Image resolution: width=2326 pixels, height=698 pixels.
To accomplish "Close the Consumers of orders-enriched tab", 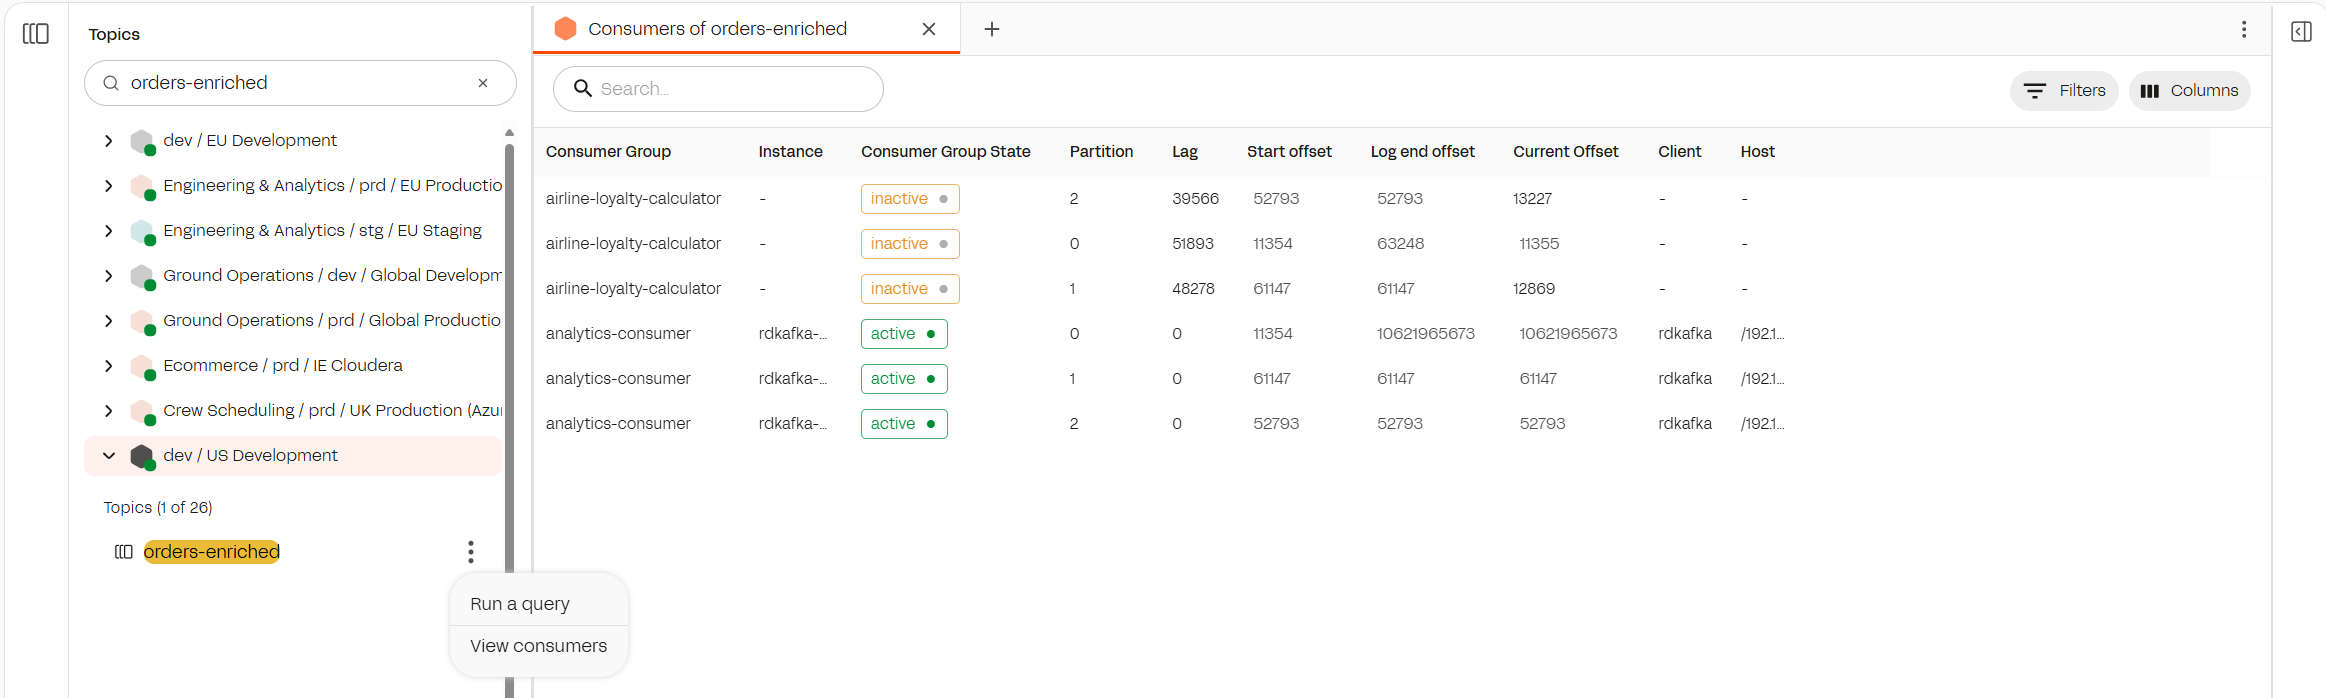I will 929,30.
